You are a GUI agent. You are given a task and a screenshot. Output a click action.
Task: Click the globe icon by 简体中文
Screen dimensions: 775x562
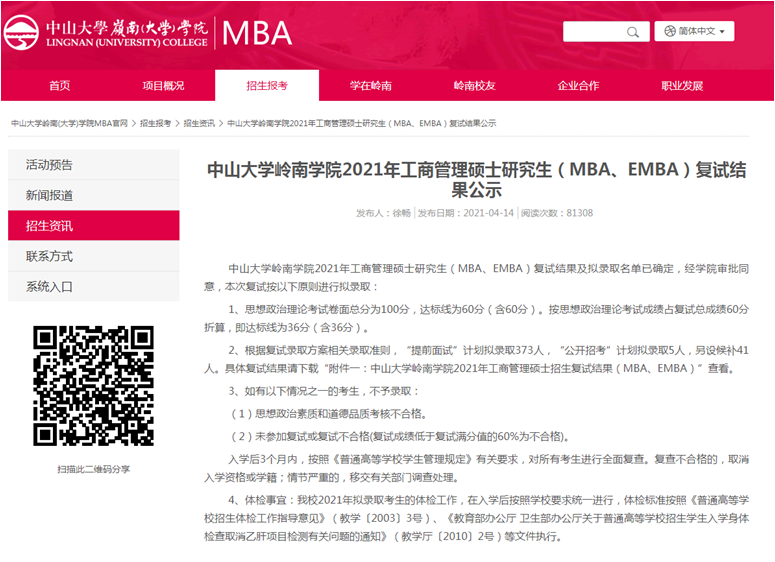tap(669, 31)
